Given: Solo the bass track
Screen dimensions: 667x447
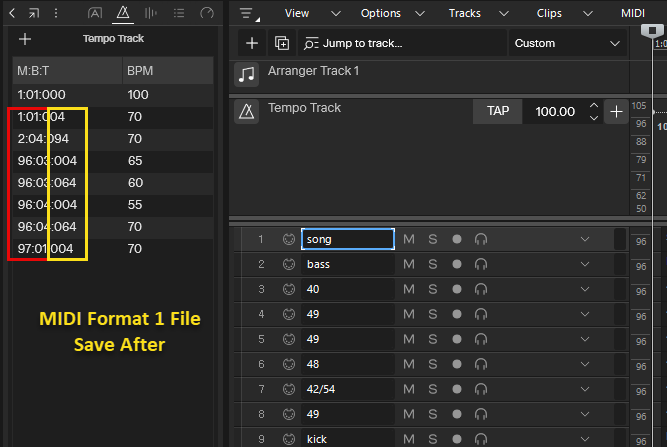Looking at the screenshot, I should pos(433,264).
